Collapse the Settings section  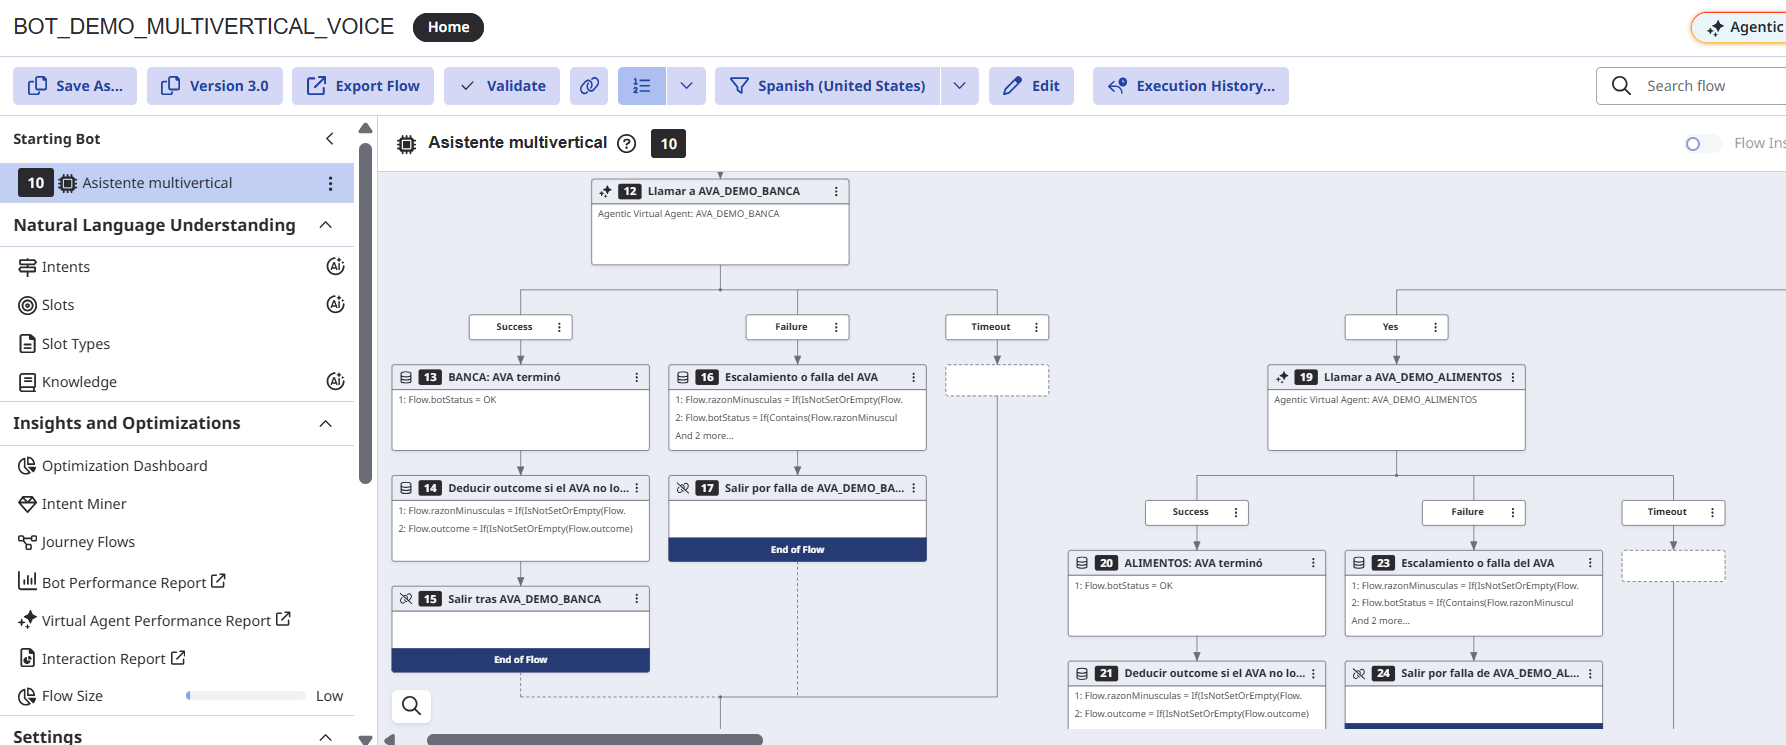pyautogui.click(x=326, y=737)
